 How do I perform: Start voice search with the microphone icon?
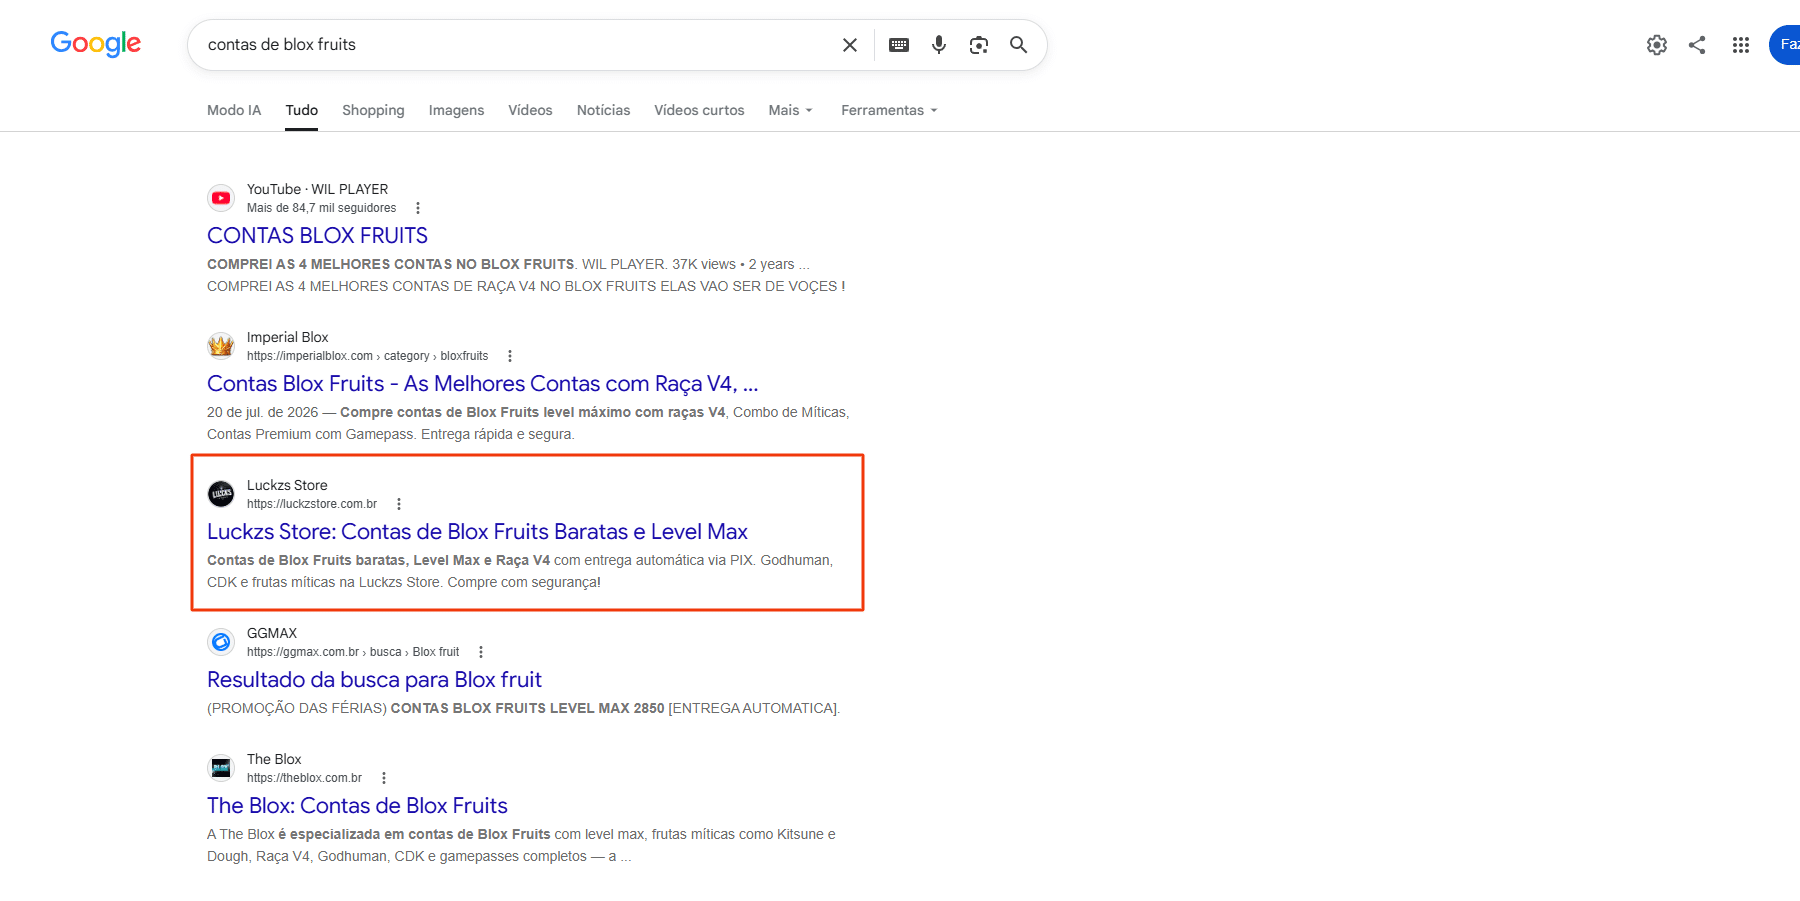click(939, 45)
